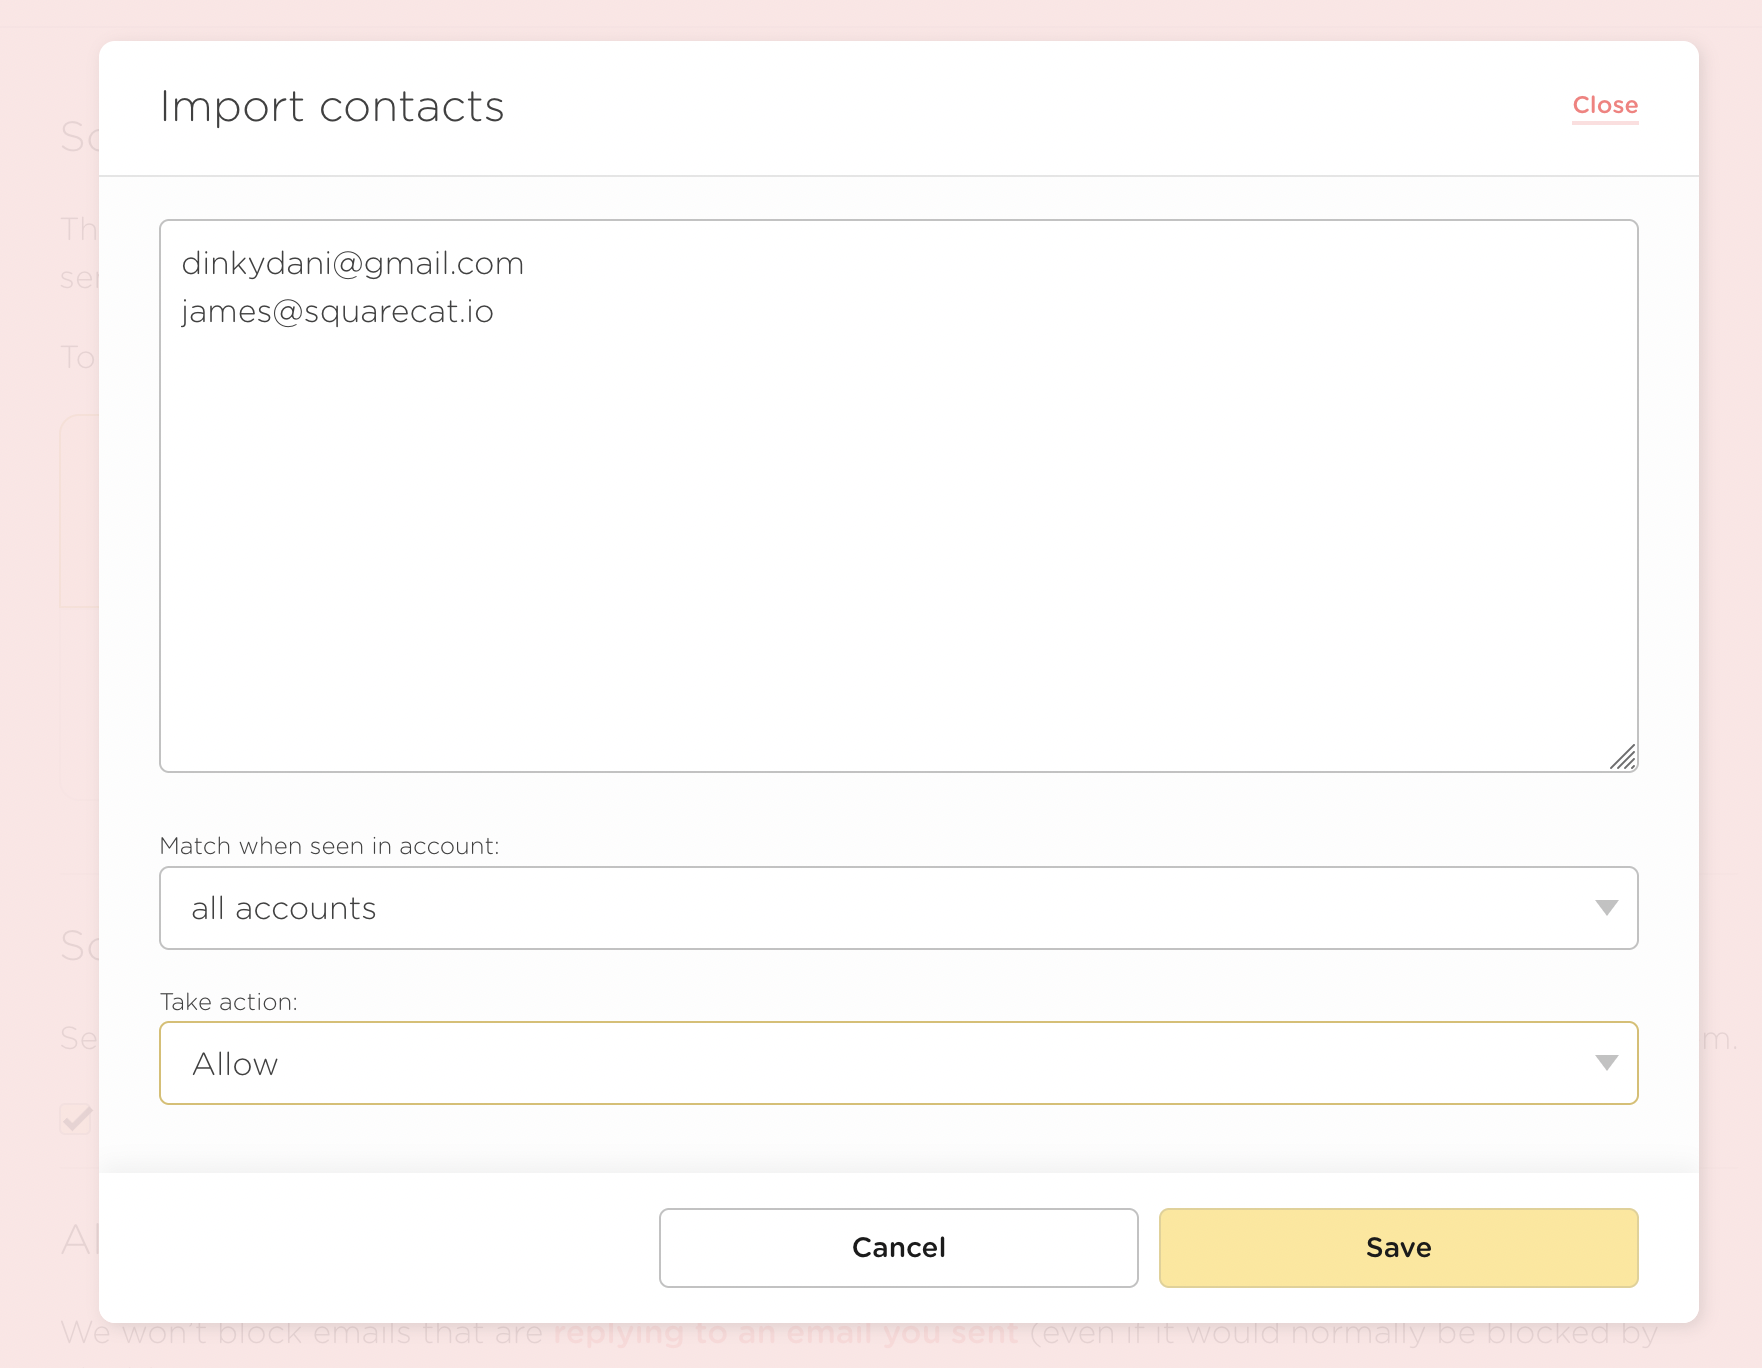
Task: Click the james@squarecat.io line
Action: tap(337, 312)
